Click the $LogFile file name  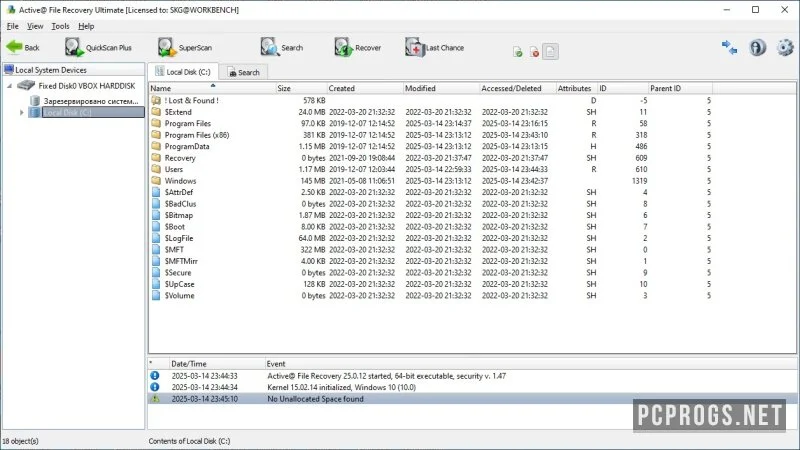tap(179, 238)
